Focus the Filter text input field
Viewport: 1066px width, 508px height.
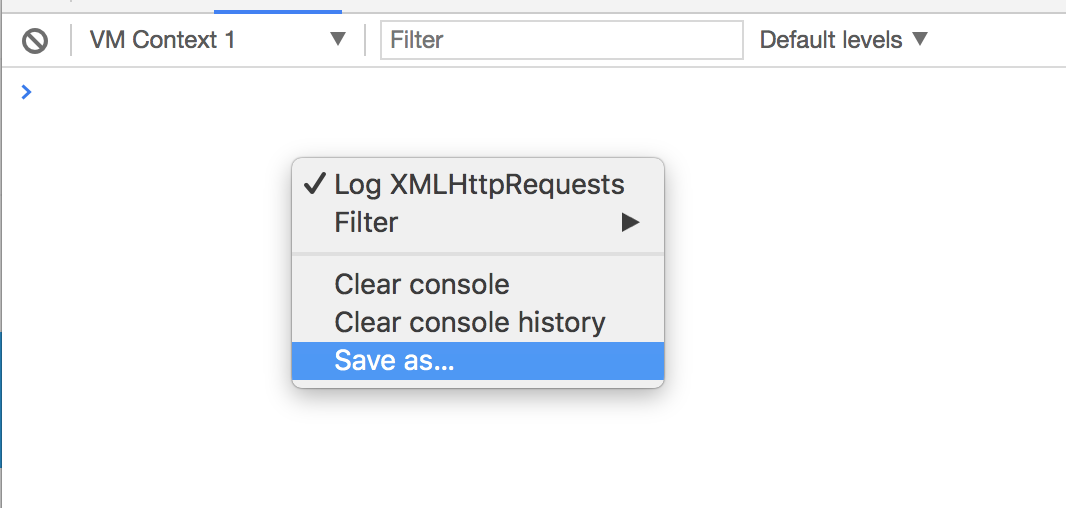pos(562,40)
